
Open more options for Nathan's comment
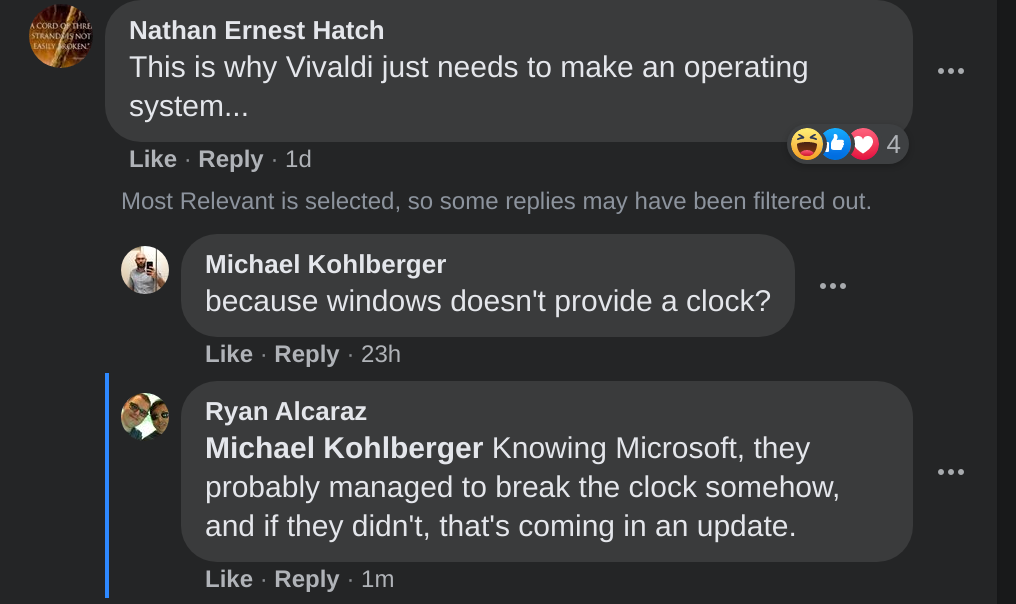coord(950,71)
